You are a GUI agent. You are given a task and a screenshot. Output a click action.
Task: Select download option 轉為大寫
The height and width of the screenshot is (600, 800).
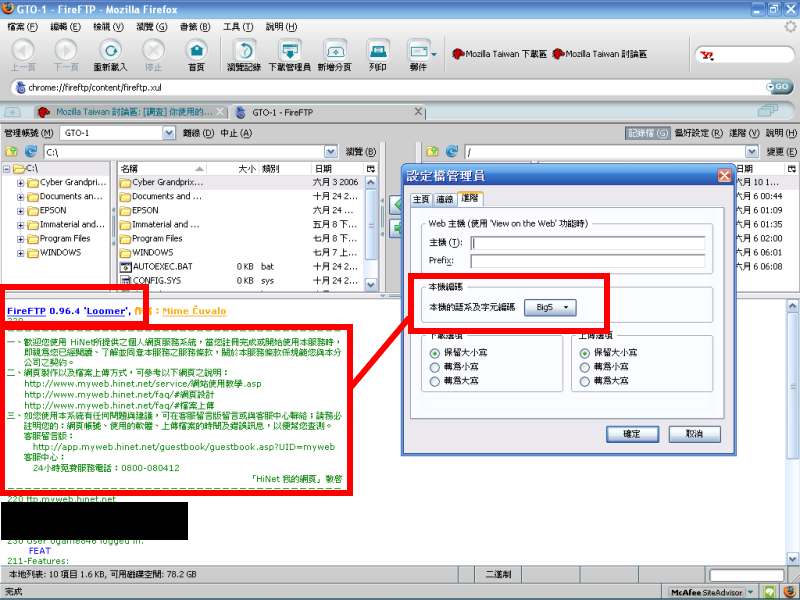click(434, 382)
